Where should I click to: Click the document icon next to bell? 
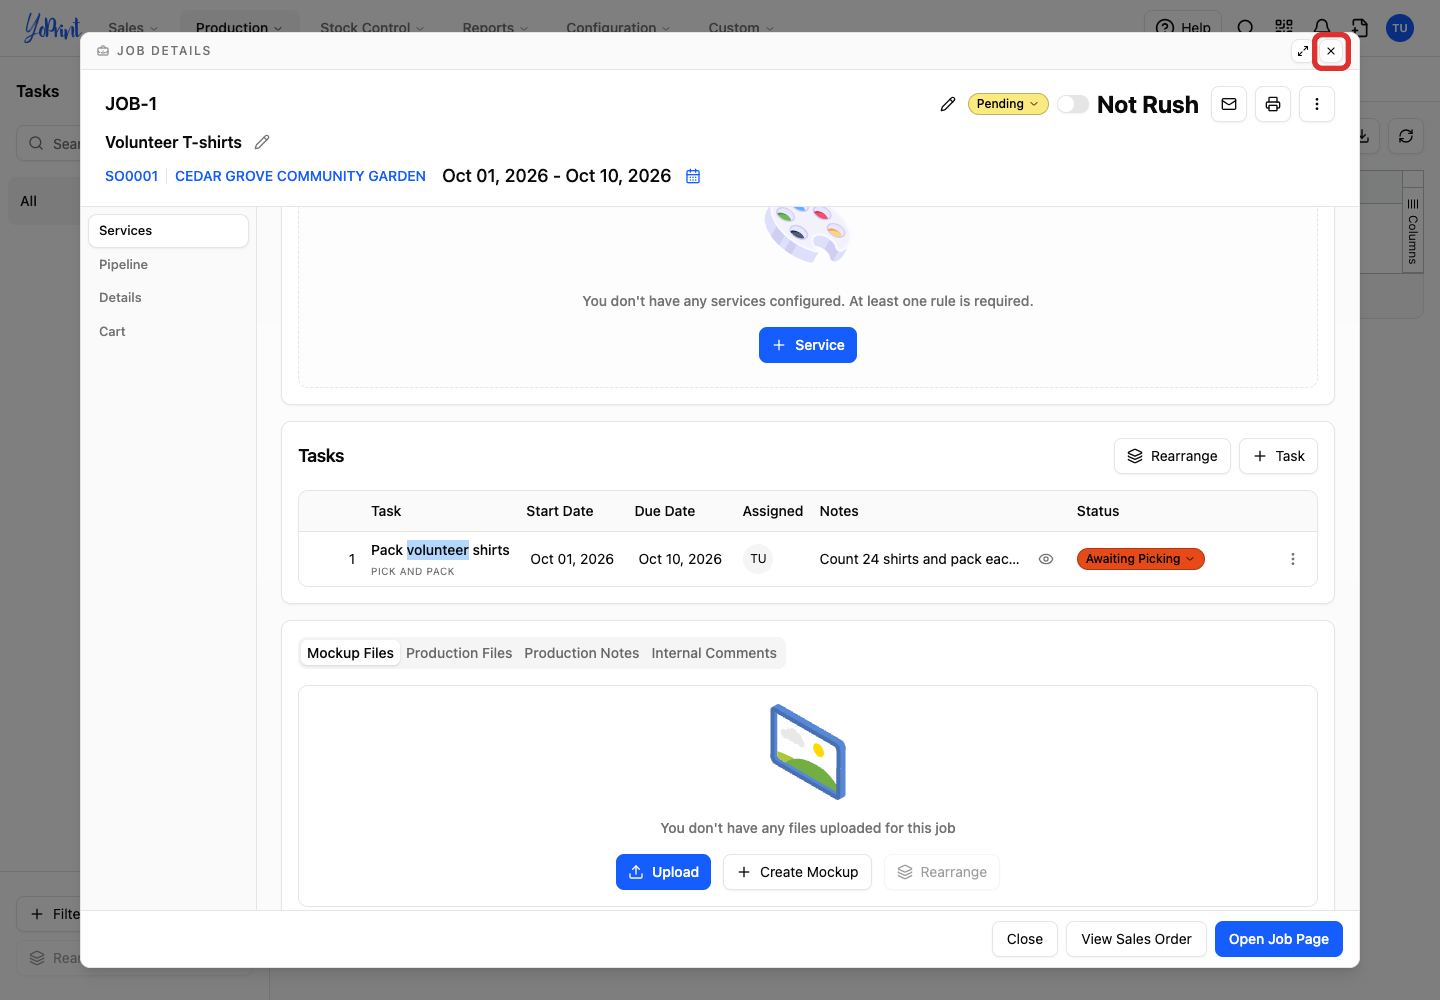1360,27
